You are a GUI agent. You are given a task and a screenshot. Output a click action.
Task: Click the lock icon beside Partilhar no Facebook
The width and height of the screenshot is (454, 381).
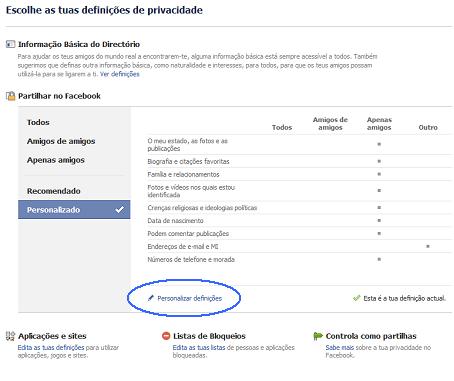(11, 96)
